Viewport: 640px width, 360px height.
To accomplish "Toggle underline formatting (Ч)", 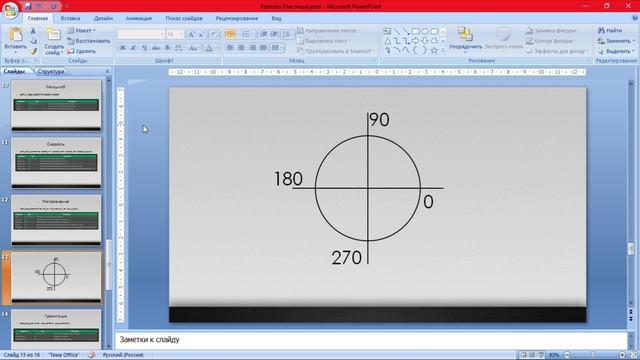I will [144, 48].
